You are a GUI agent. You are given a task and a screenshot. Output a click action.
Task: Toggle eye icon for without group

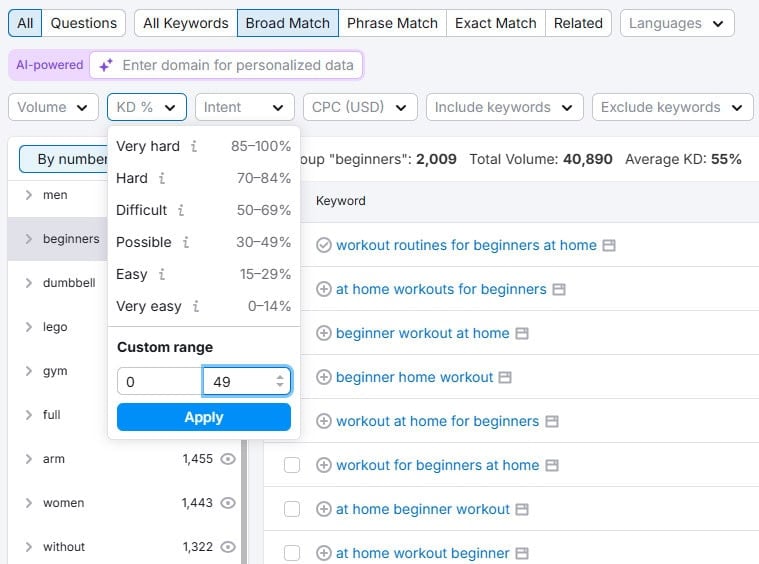tap(228, 547)
